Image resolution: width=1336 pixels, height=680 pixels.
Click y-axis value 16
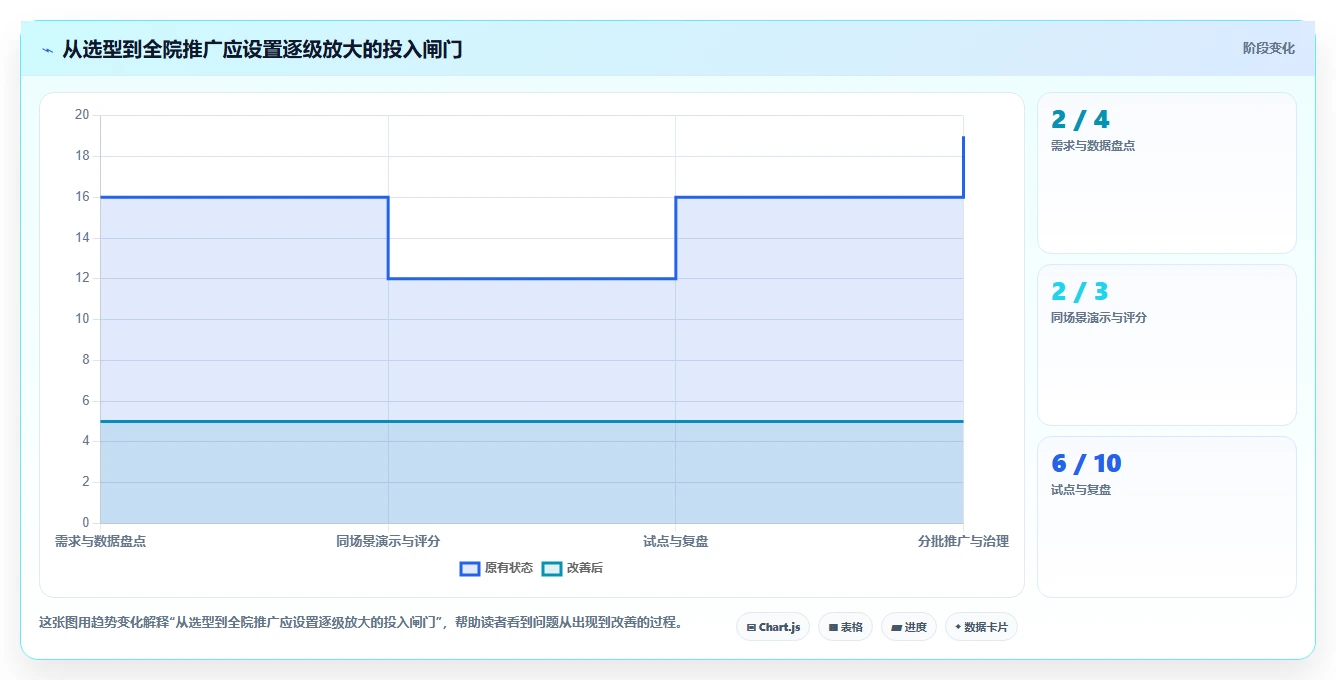pos(82,197)
